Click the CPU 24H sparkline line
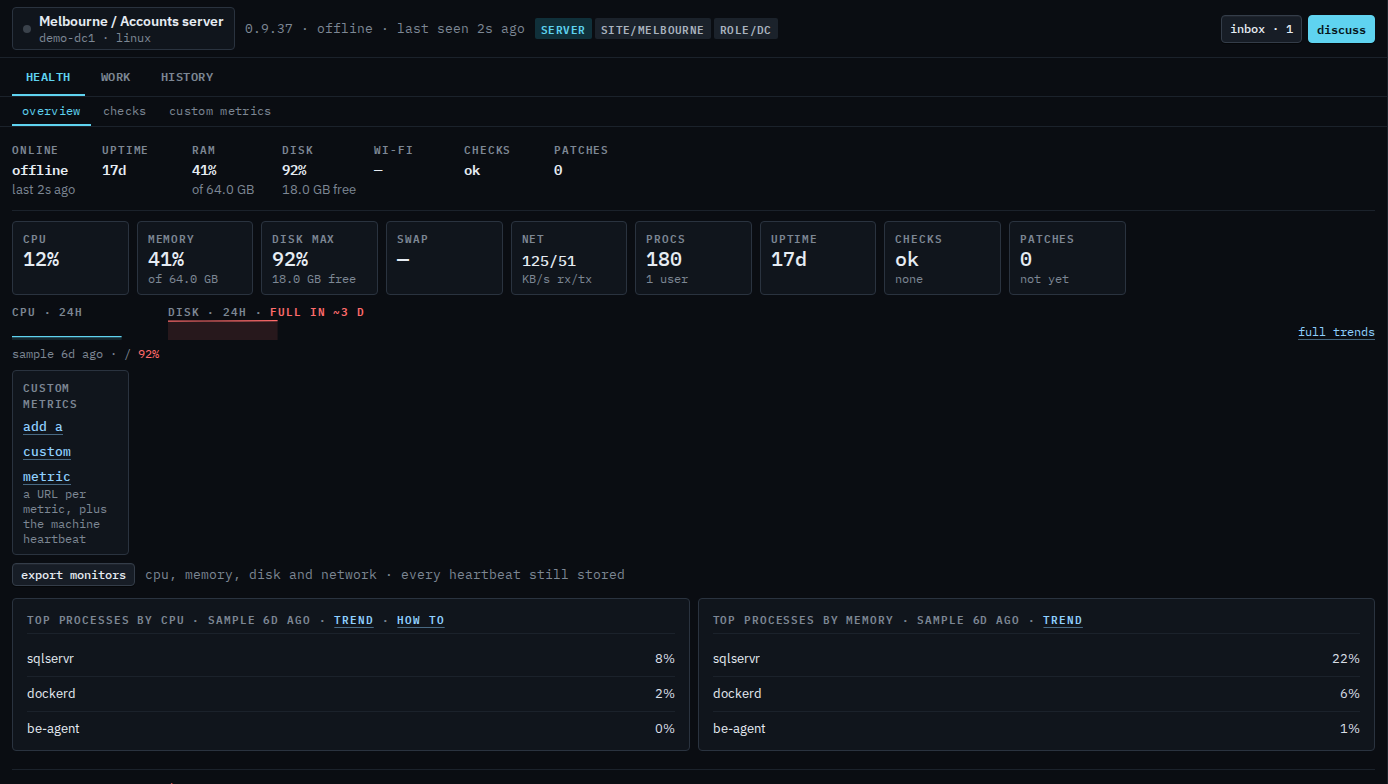The image size is (1388, 784). click(67, 337)
